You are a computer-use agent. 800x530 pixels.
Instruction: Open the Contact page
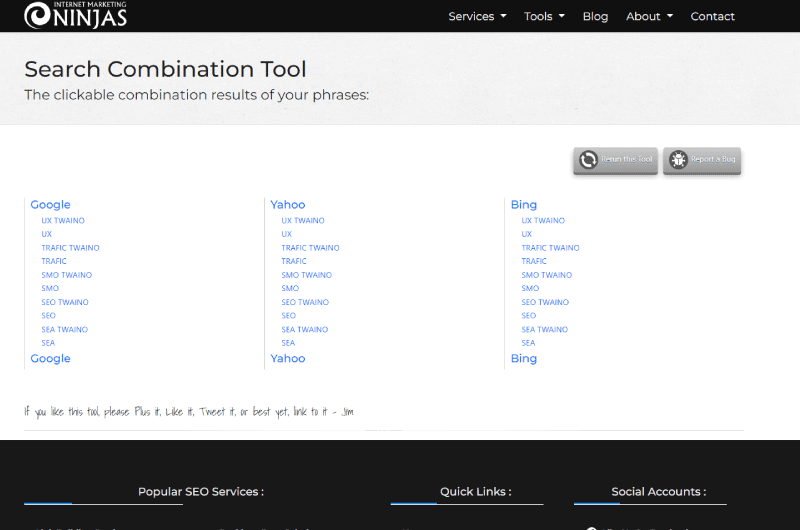(712, 16)
